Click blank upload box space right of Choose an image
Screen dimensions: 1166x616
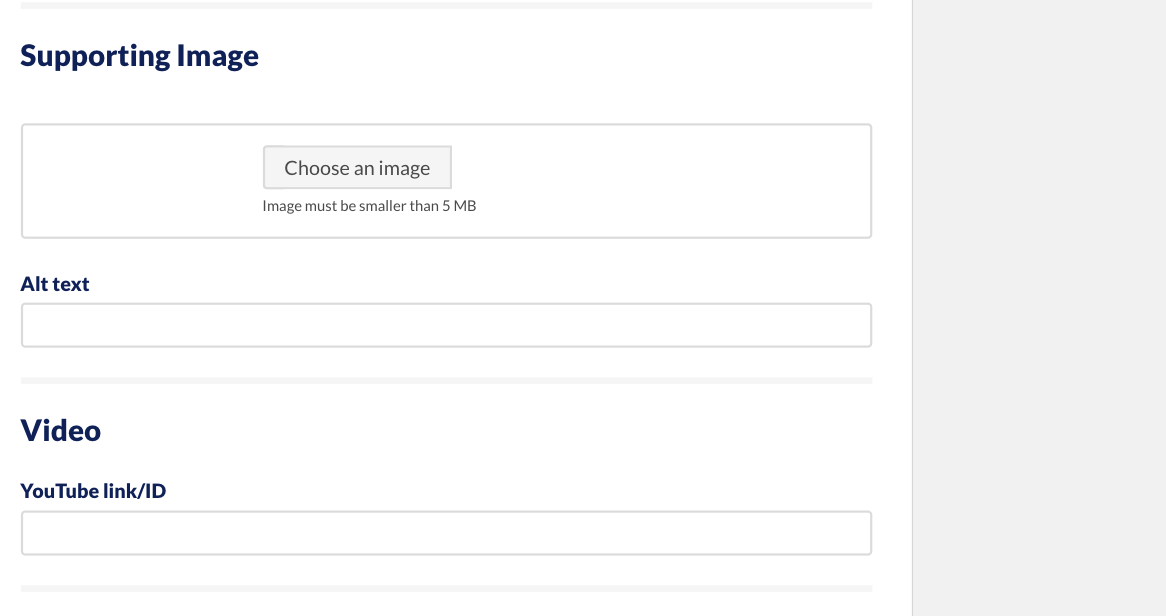[x=660, y=181]
